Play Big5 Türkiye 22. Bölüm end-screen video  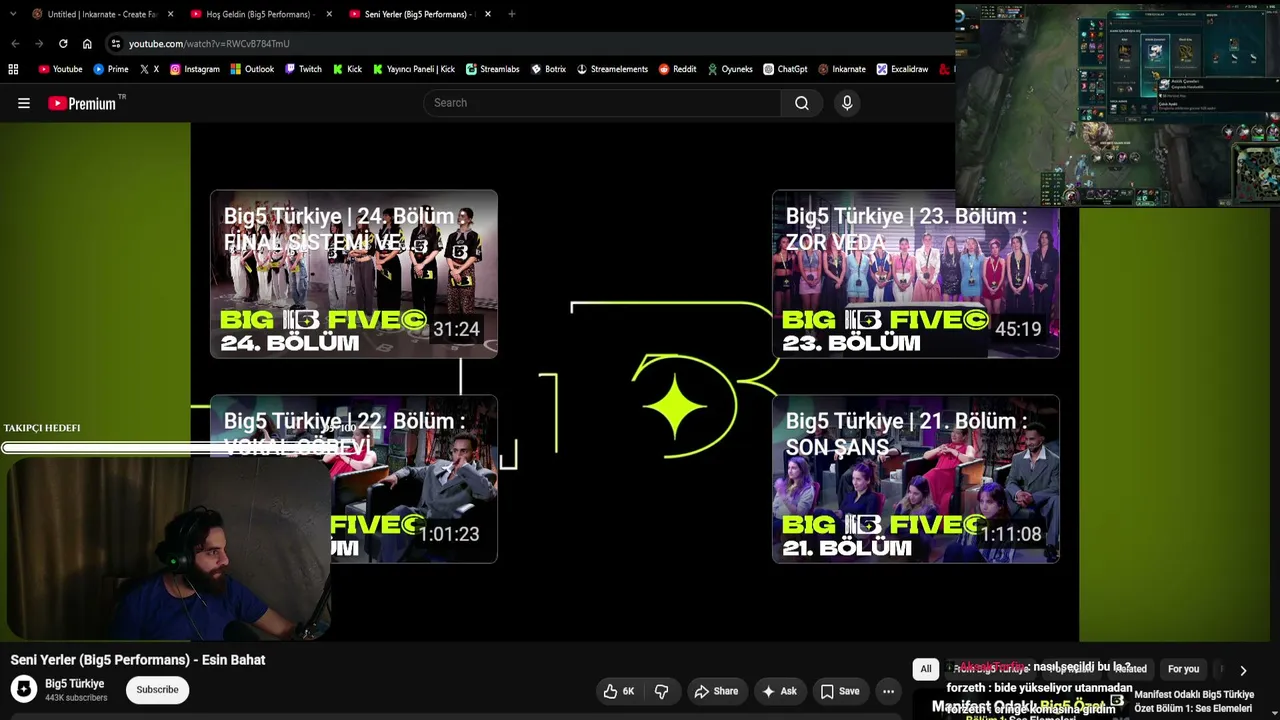point(354,479)
